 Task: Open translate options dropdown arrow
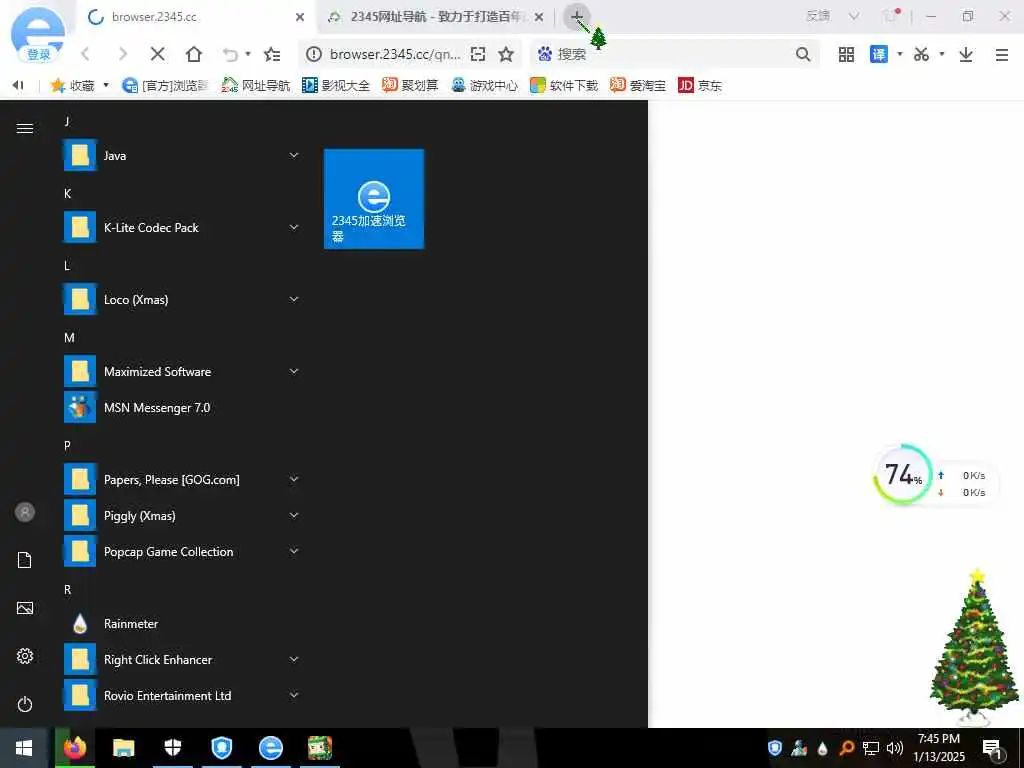pyautogui.click(x=900, y=54)
